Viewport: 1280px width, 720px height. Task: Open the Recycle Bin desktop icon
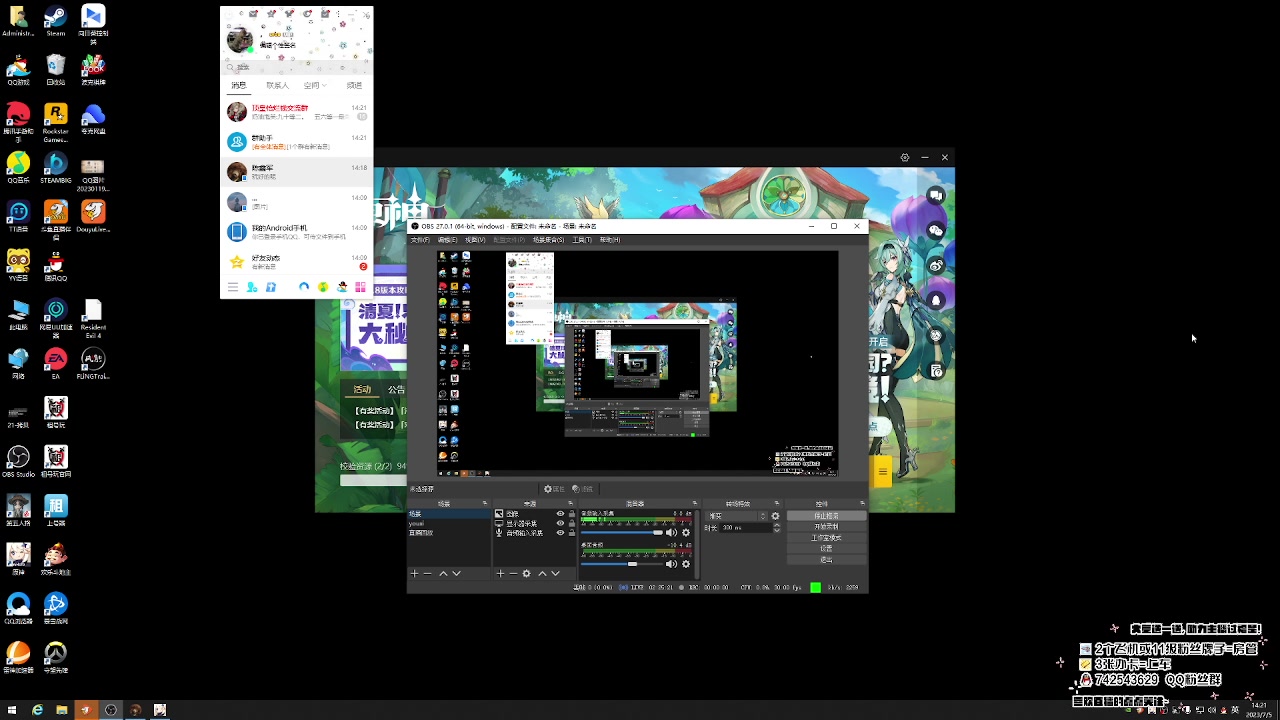pyautogui.click(x=56, y=70)
